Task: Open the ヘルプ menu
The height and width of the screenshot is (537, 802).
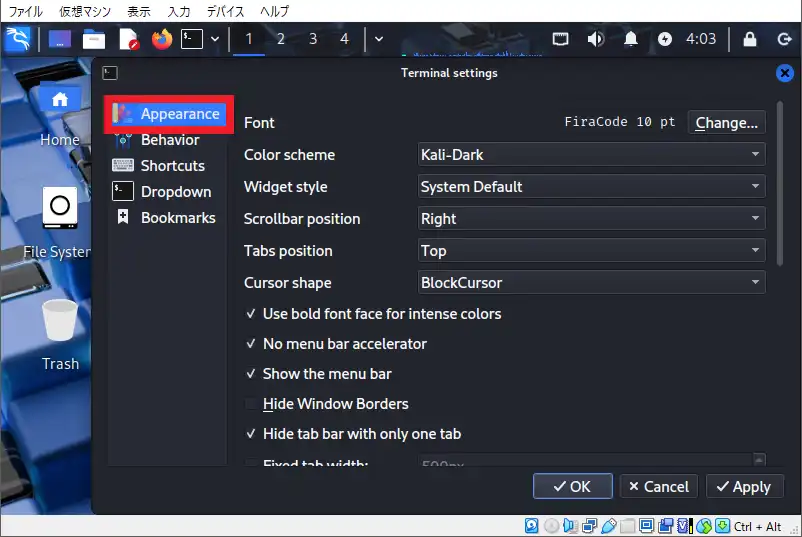Action: [274, 11]
